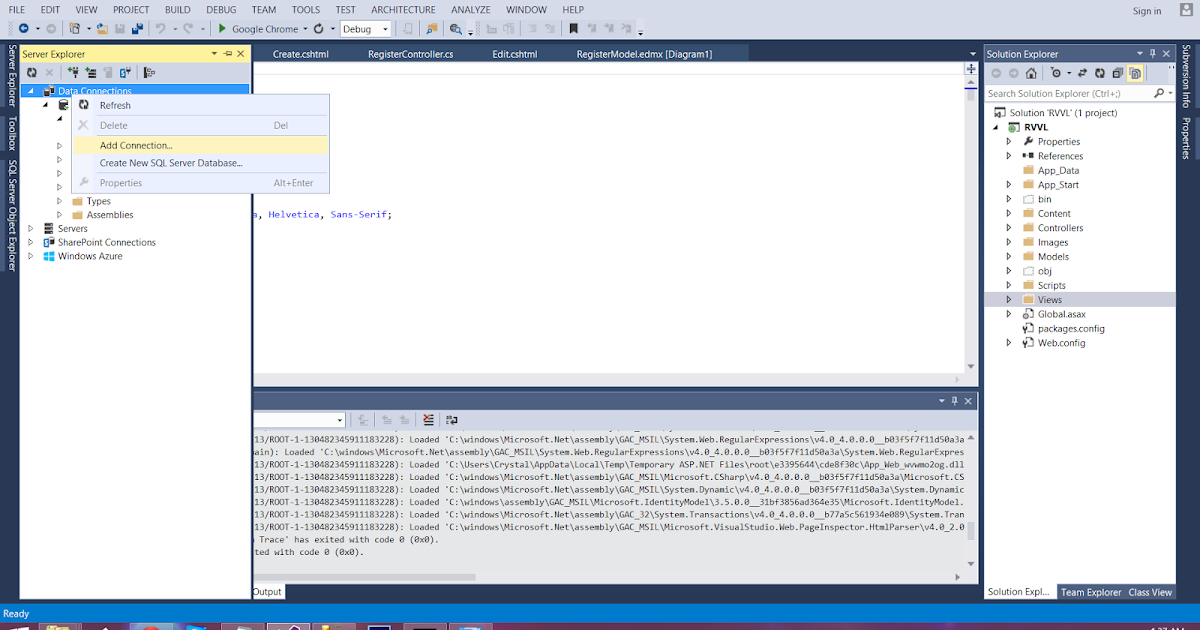The width and height of the screenshot is (1200, 630).
Task: Click the Refresh icon in Server Explorer toolbar
Action: pos(31,72)
